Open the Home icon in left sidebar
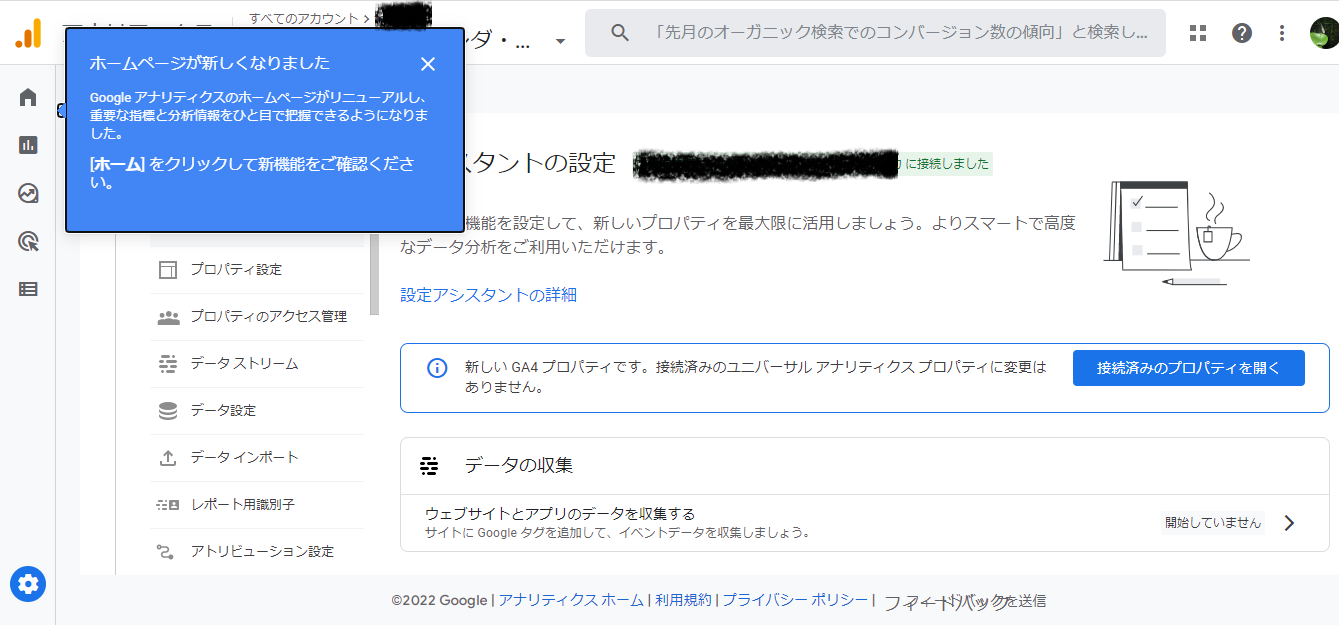 [x=28, y=97]
